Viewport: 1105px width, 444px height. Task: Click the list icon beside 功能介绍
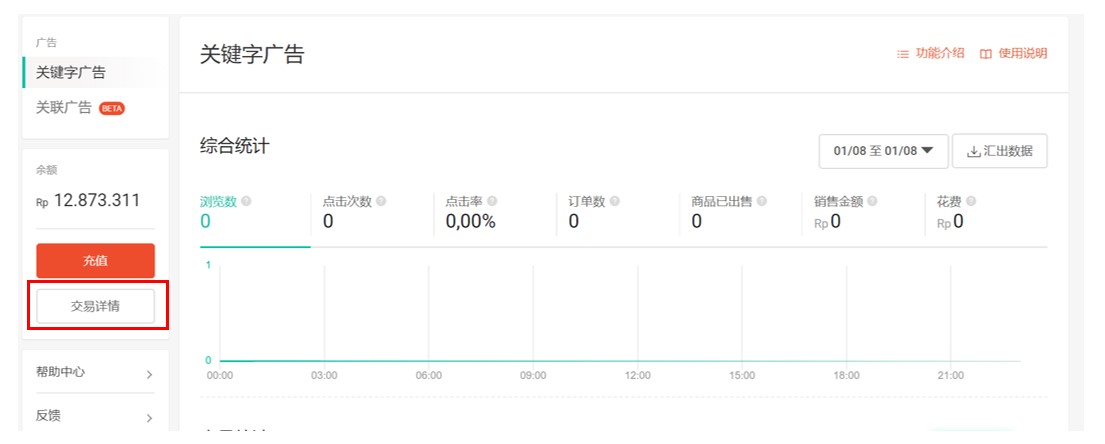[x=903, y=54]
